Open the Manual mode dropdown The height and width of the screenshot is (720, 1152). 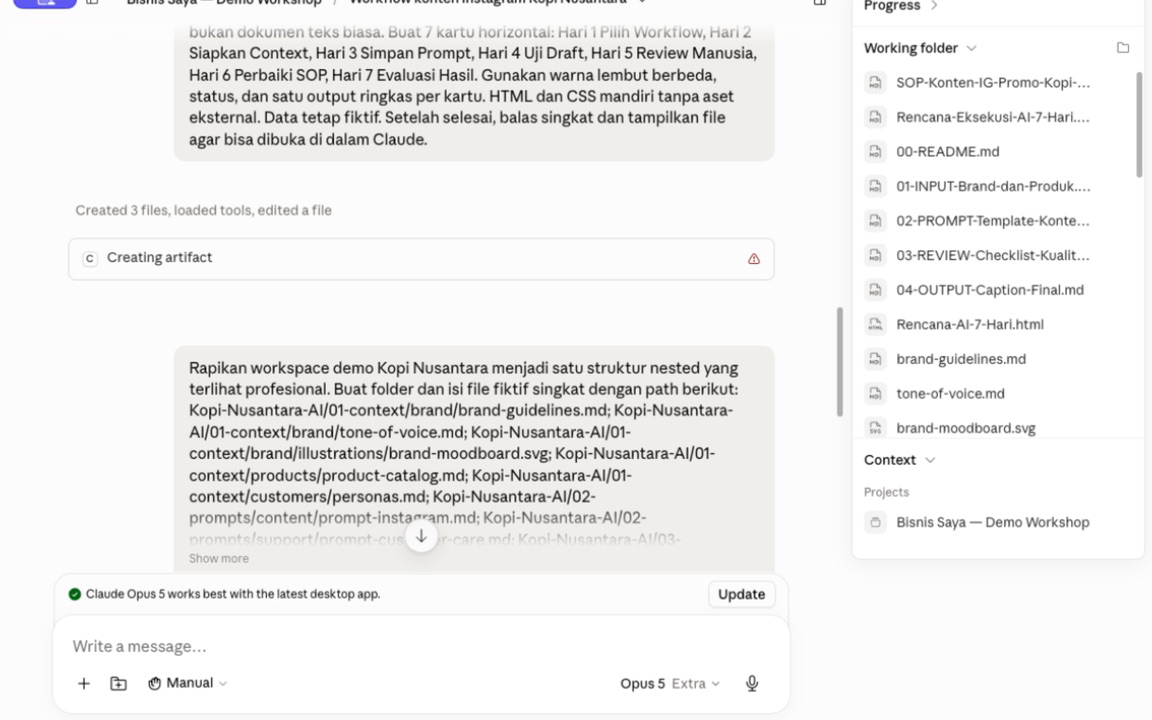(x=187, y=683)
